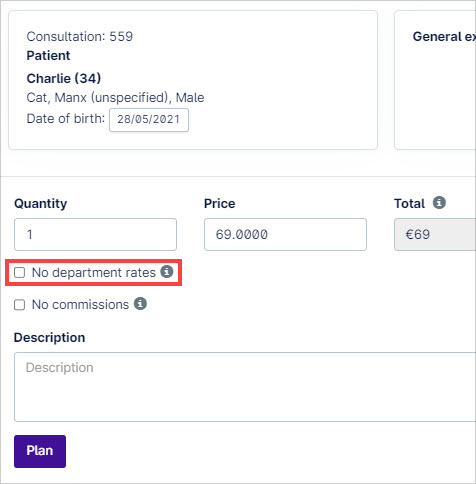476x484 pixels.
Task: Click inside the Description text area
Action: 245,387
